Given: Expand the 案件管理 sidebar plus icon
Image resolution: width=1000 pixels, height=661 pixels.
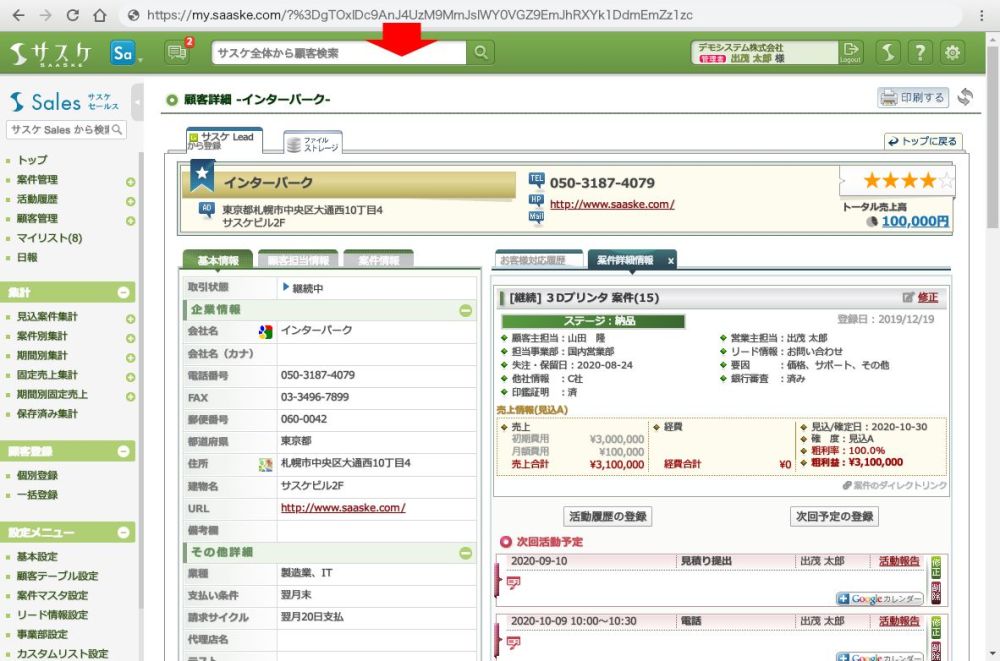Looking at the screenshot, I should point(130,181).
